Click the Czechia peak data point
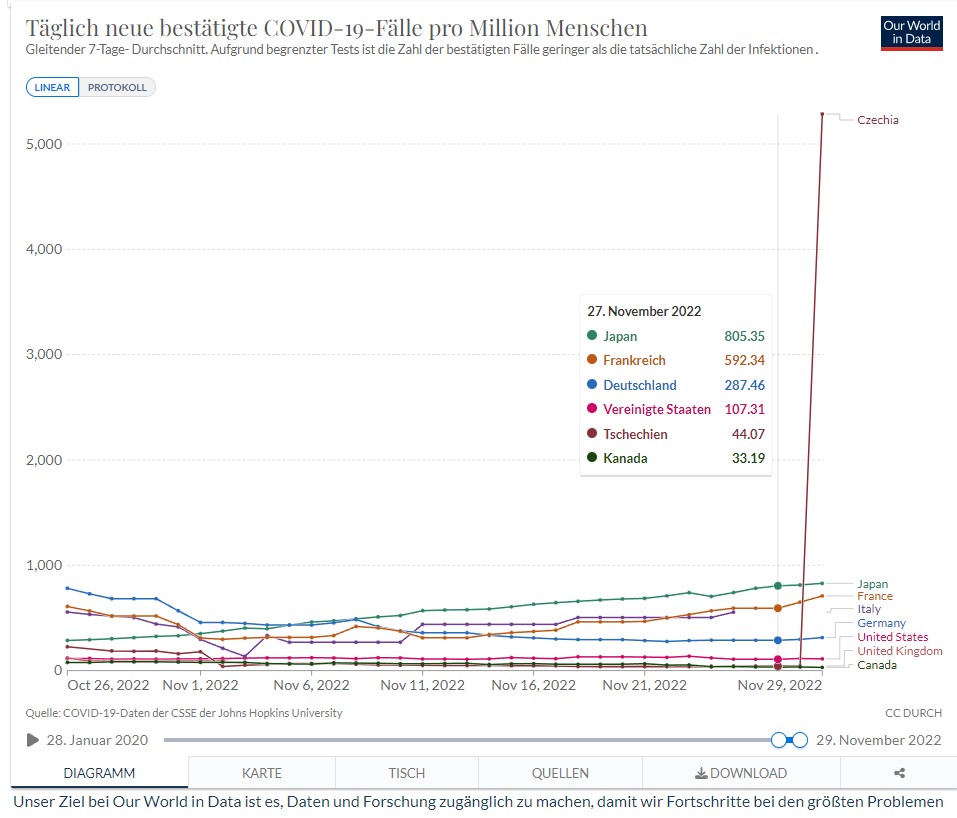The width and height of the screenshot is (957, 818). (822, 114)
